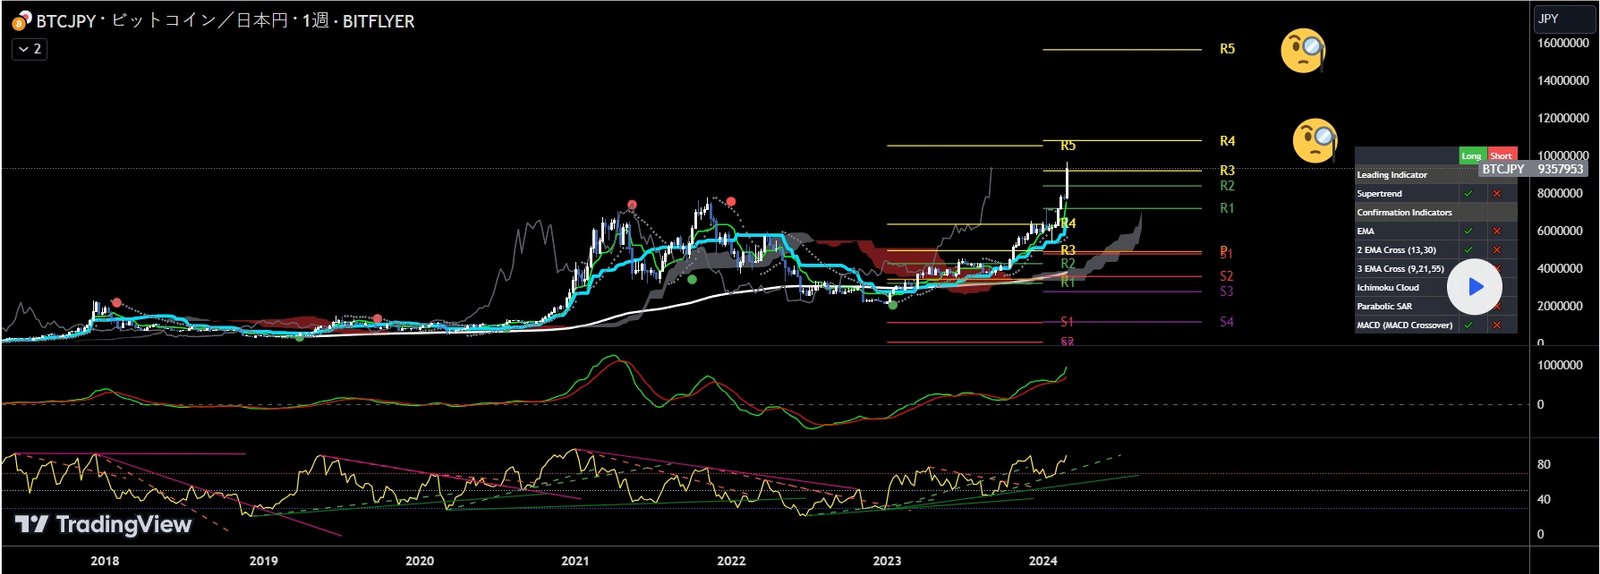Click the 2021 label on time axis
The height and width of the screenshot is (574, 1600).
pos(575,561)
